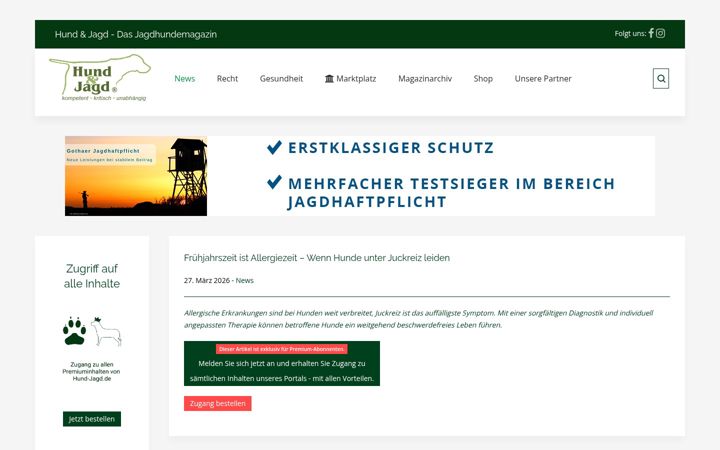
Task: Click the 'Folgt uns:' label
Action: [x=630, y=34]
